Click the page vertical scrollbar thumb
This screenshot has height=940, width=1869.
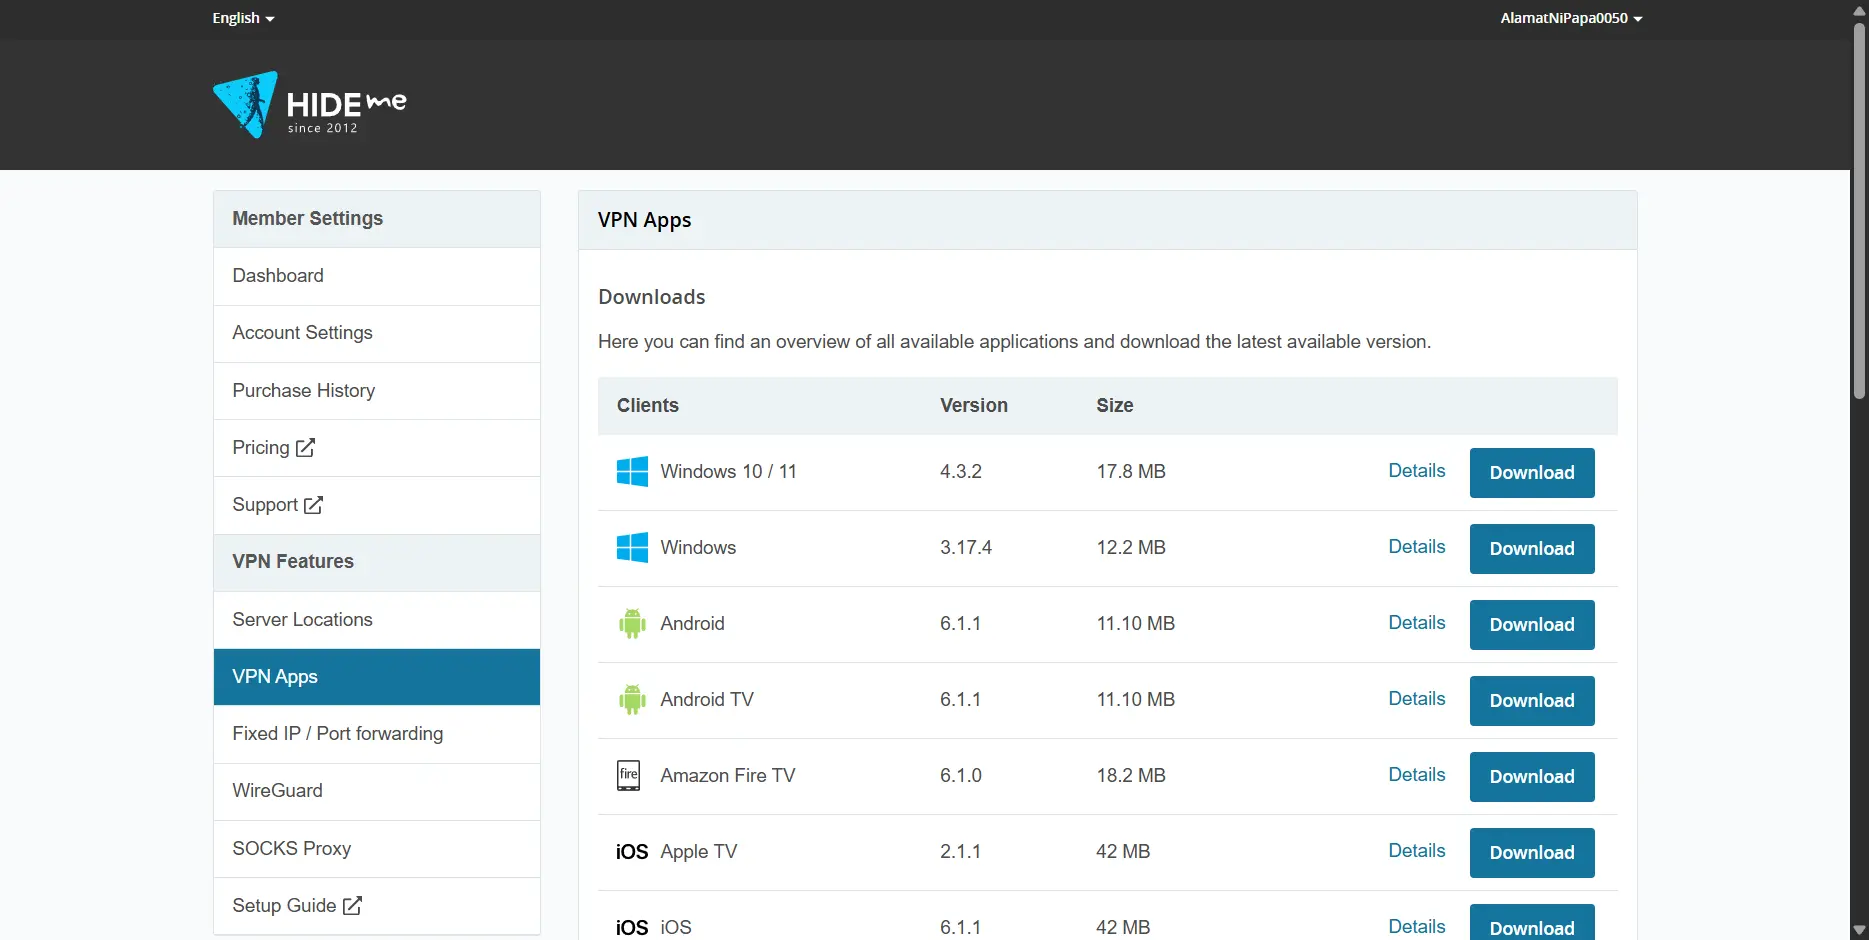click(x=1859, y=210)
